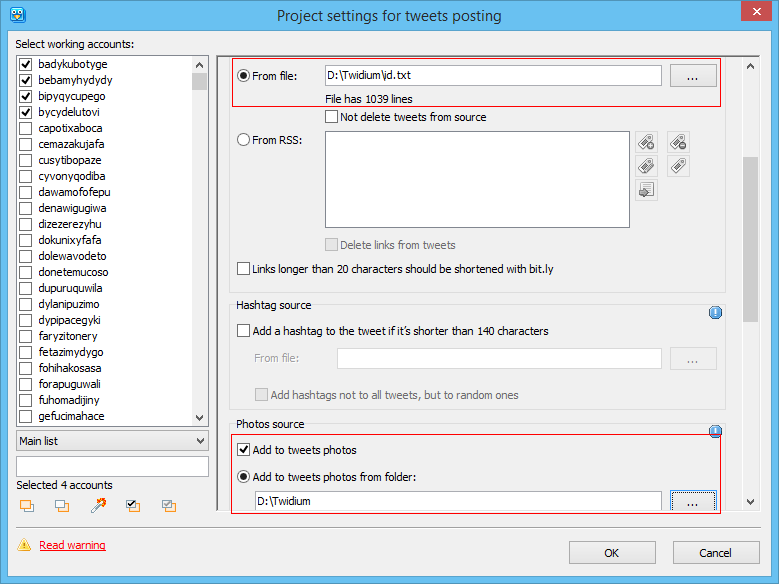
Task: Click the Twidium owl icon in title bar
Action: point(18,15)
